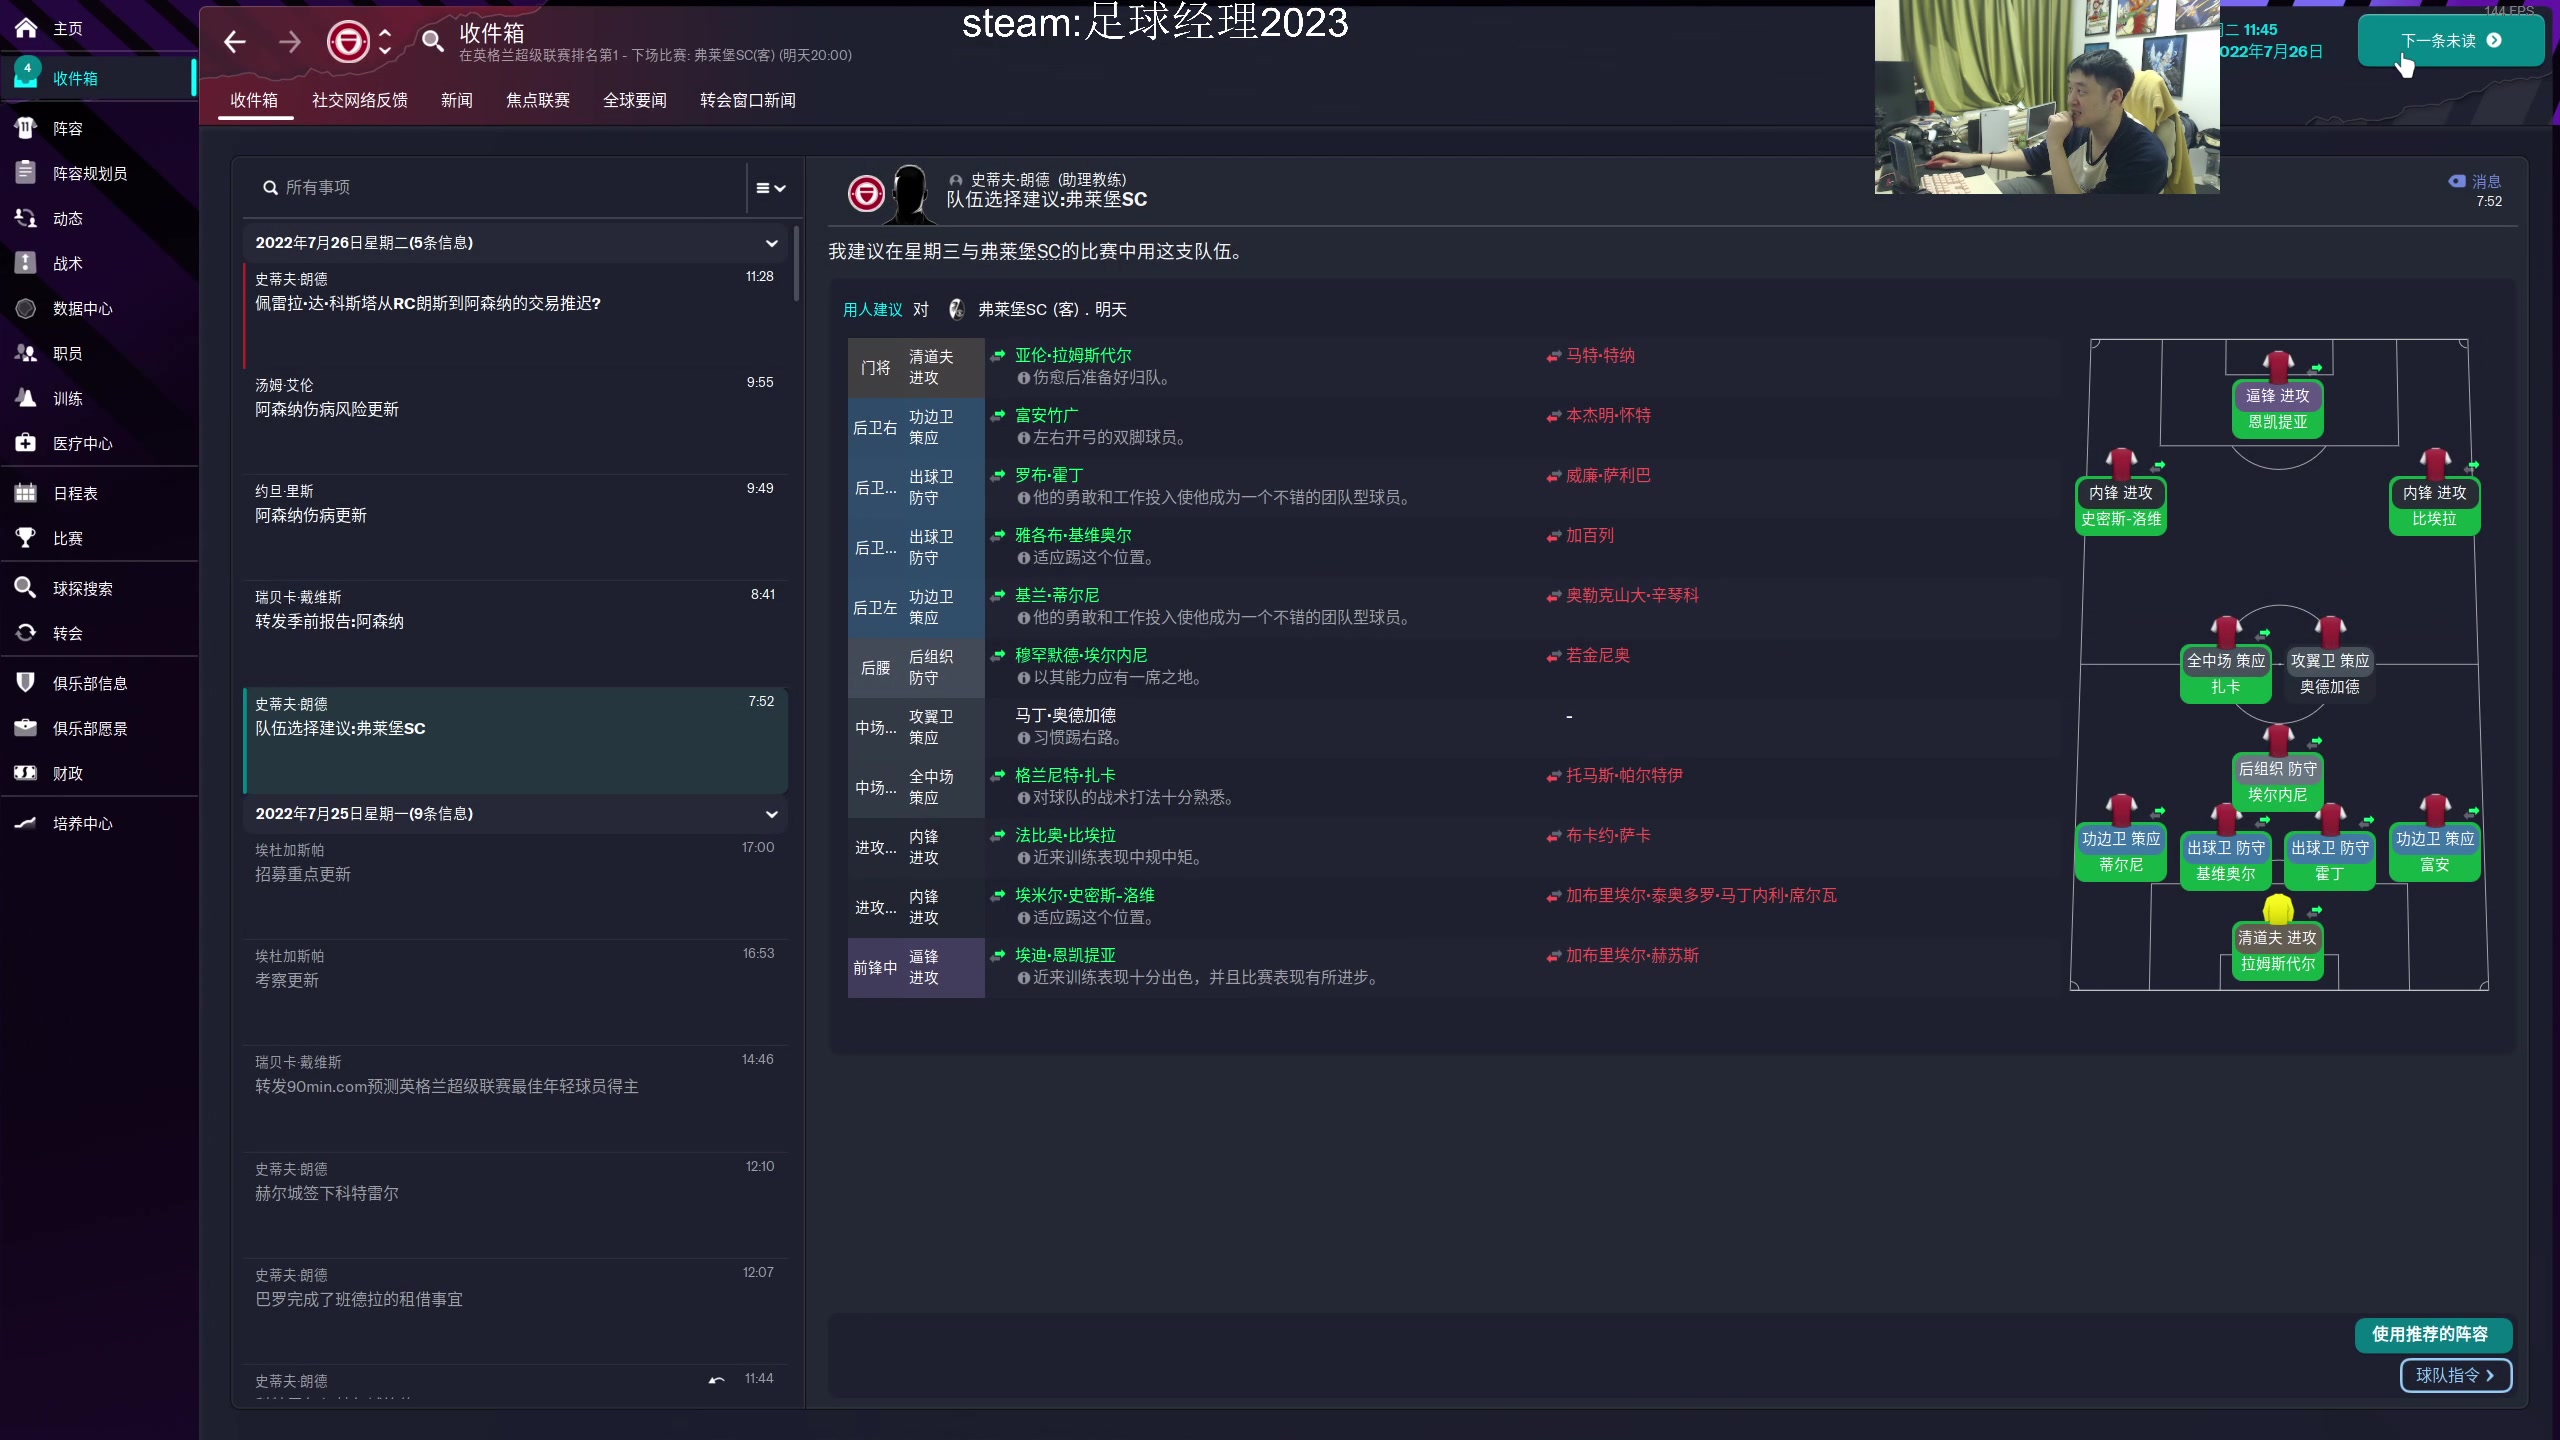Click 下一条未读 continue button
Screen dimensions: 2560x1440
(x=2451, y=41)
